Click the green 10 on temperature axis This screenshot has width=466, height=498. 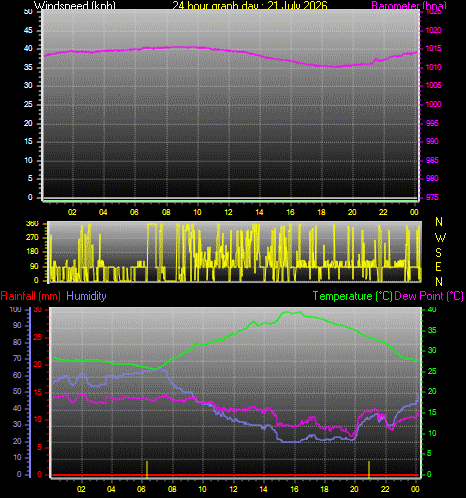click(432, 433)
